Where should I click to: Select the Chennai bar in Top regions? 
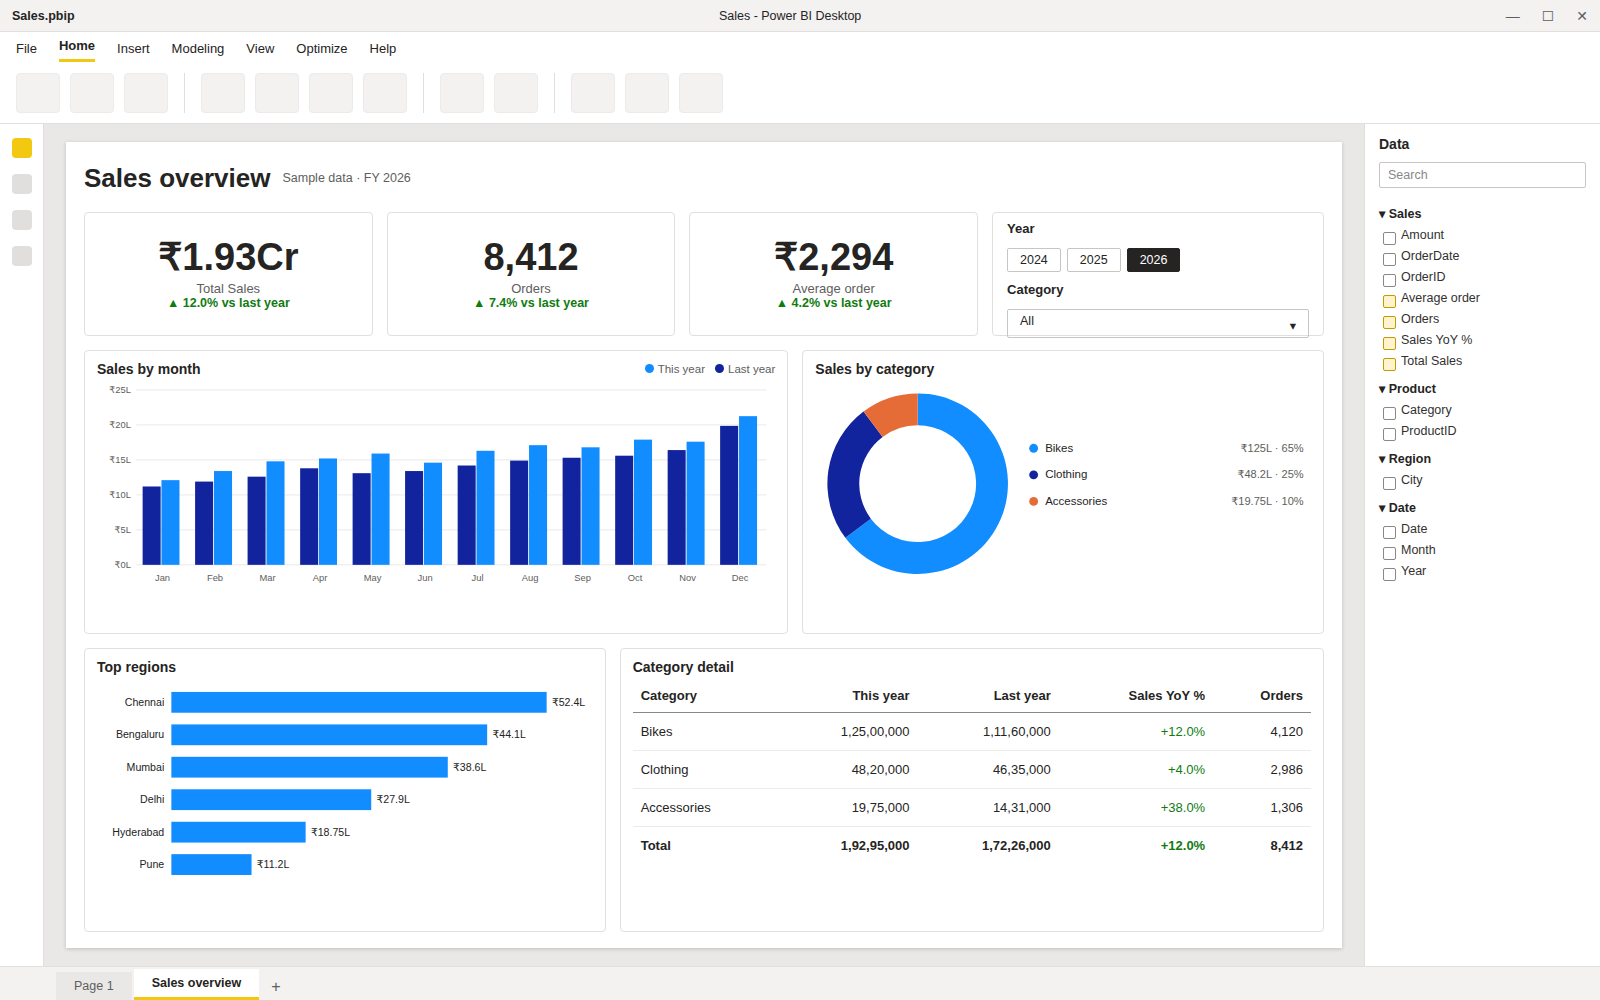pos(359,703)
